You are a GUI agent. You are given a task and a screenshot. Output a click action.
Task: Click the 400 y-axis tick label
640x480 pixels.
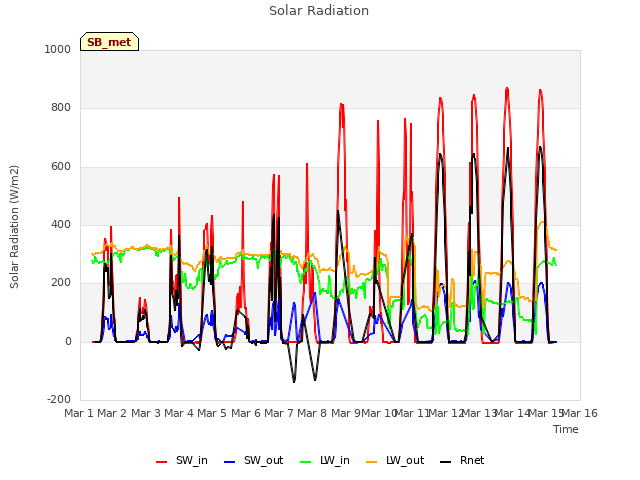pyautogui.click(x=61, y=224)
